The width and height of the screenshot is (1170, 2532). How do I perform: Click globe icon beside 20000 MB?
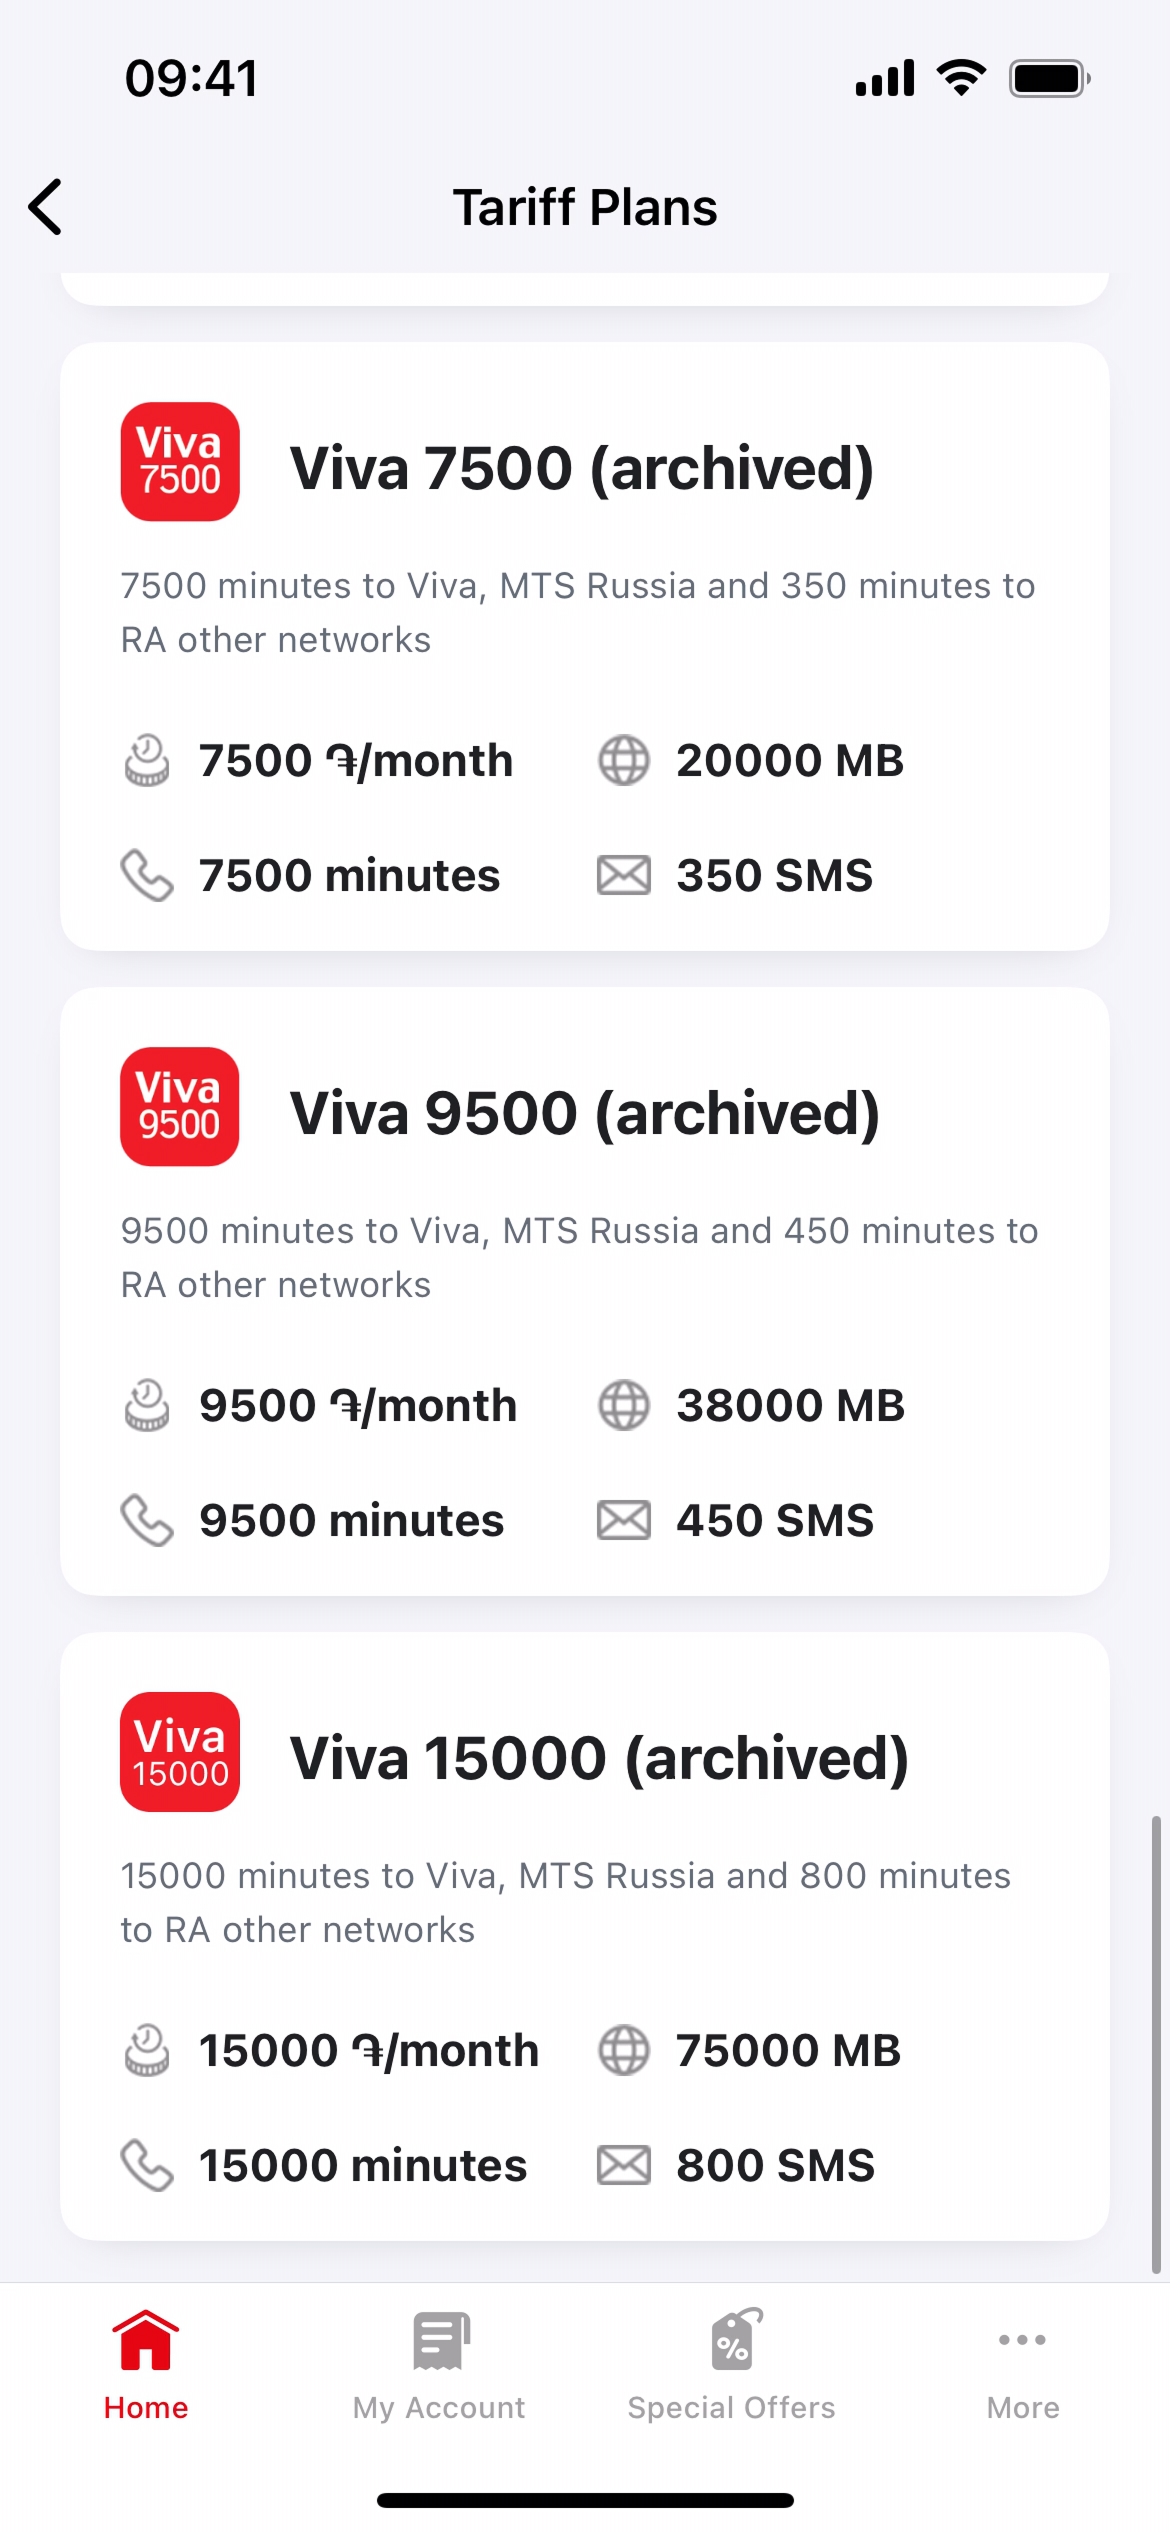pyautogui.click(x=624, y=761)
